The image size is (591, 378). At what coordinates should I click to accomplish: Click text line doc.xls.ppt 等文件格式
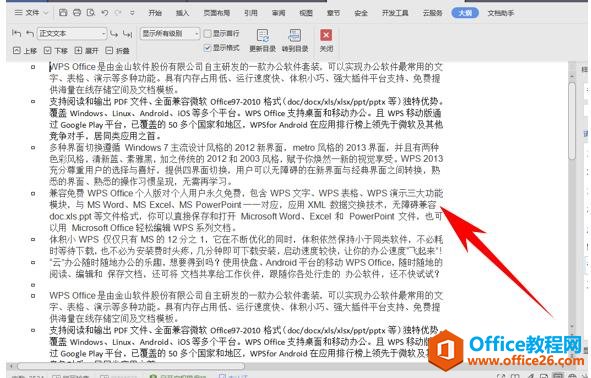pyautogui.click(x=246, y=216)
